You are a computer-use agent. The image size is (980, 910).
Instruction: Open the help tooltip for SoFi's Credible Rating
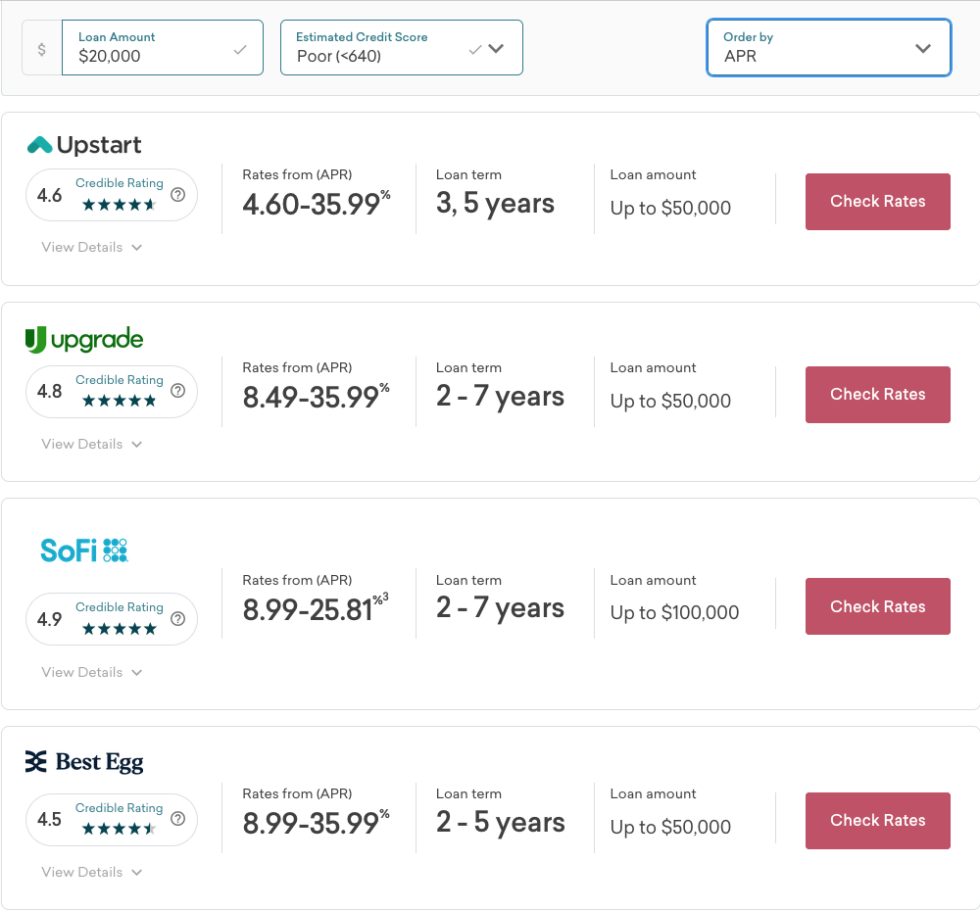coord(178,619)
